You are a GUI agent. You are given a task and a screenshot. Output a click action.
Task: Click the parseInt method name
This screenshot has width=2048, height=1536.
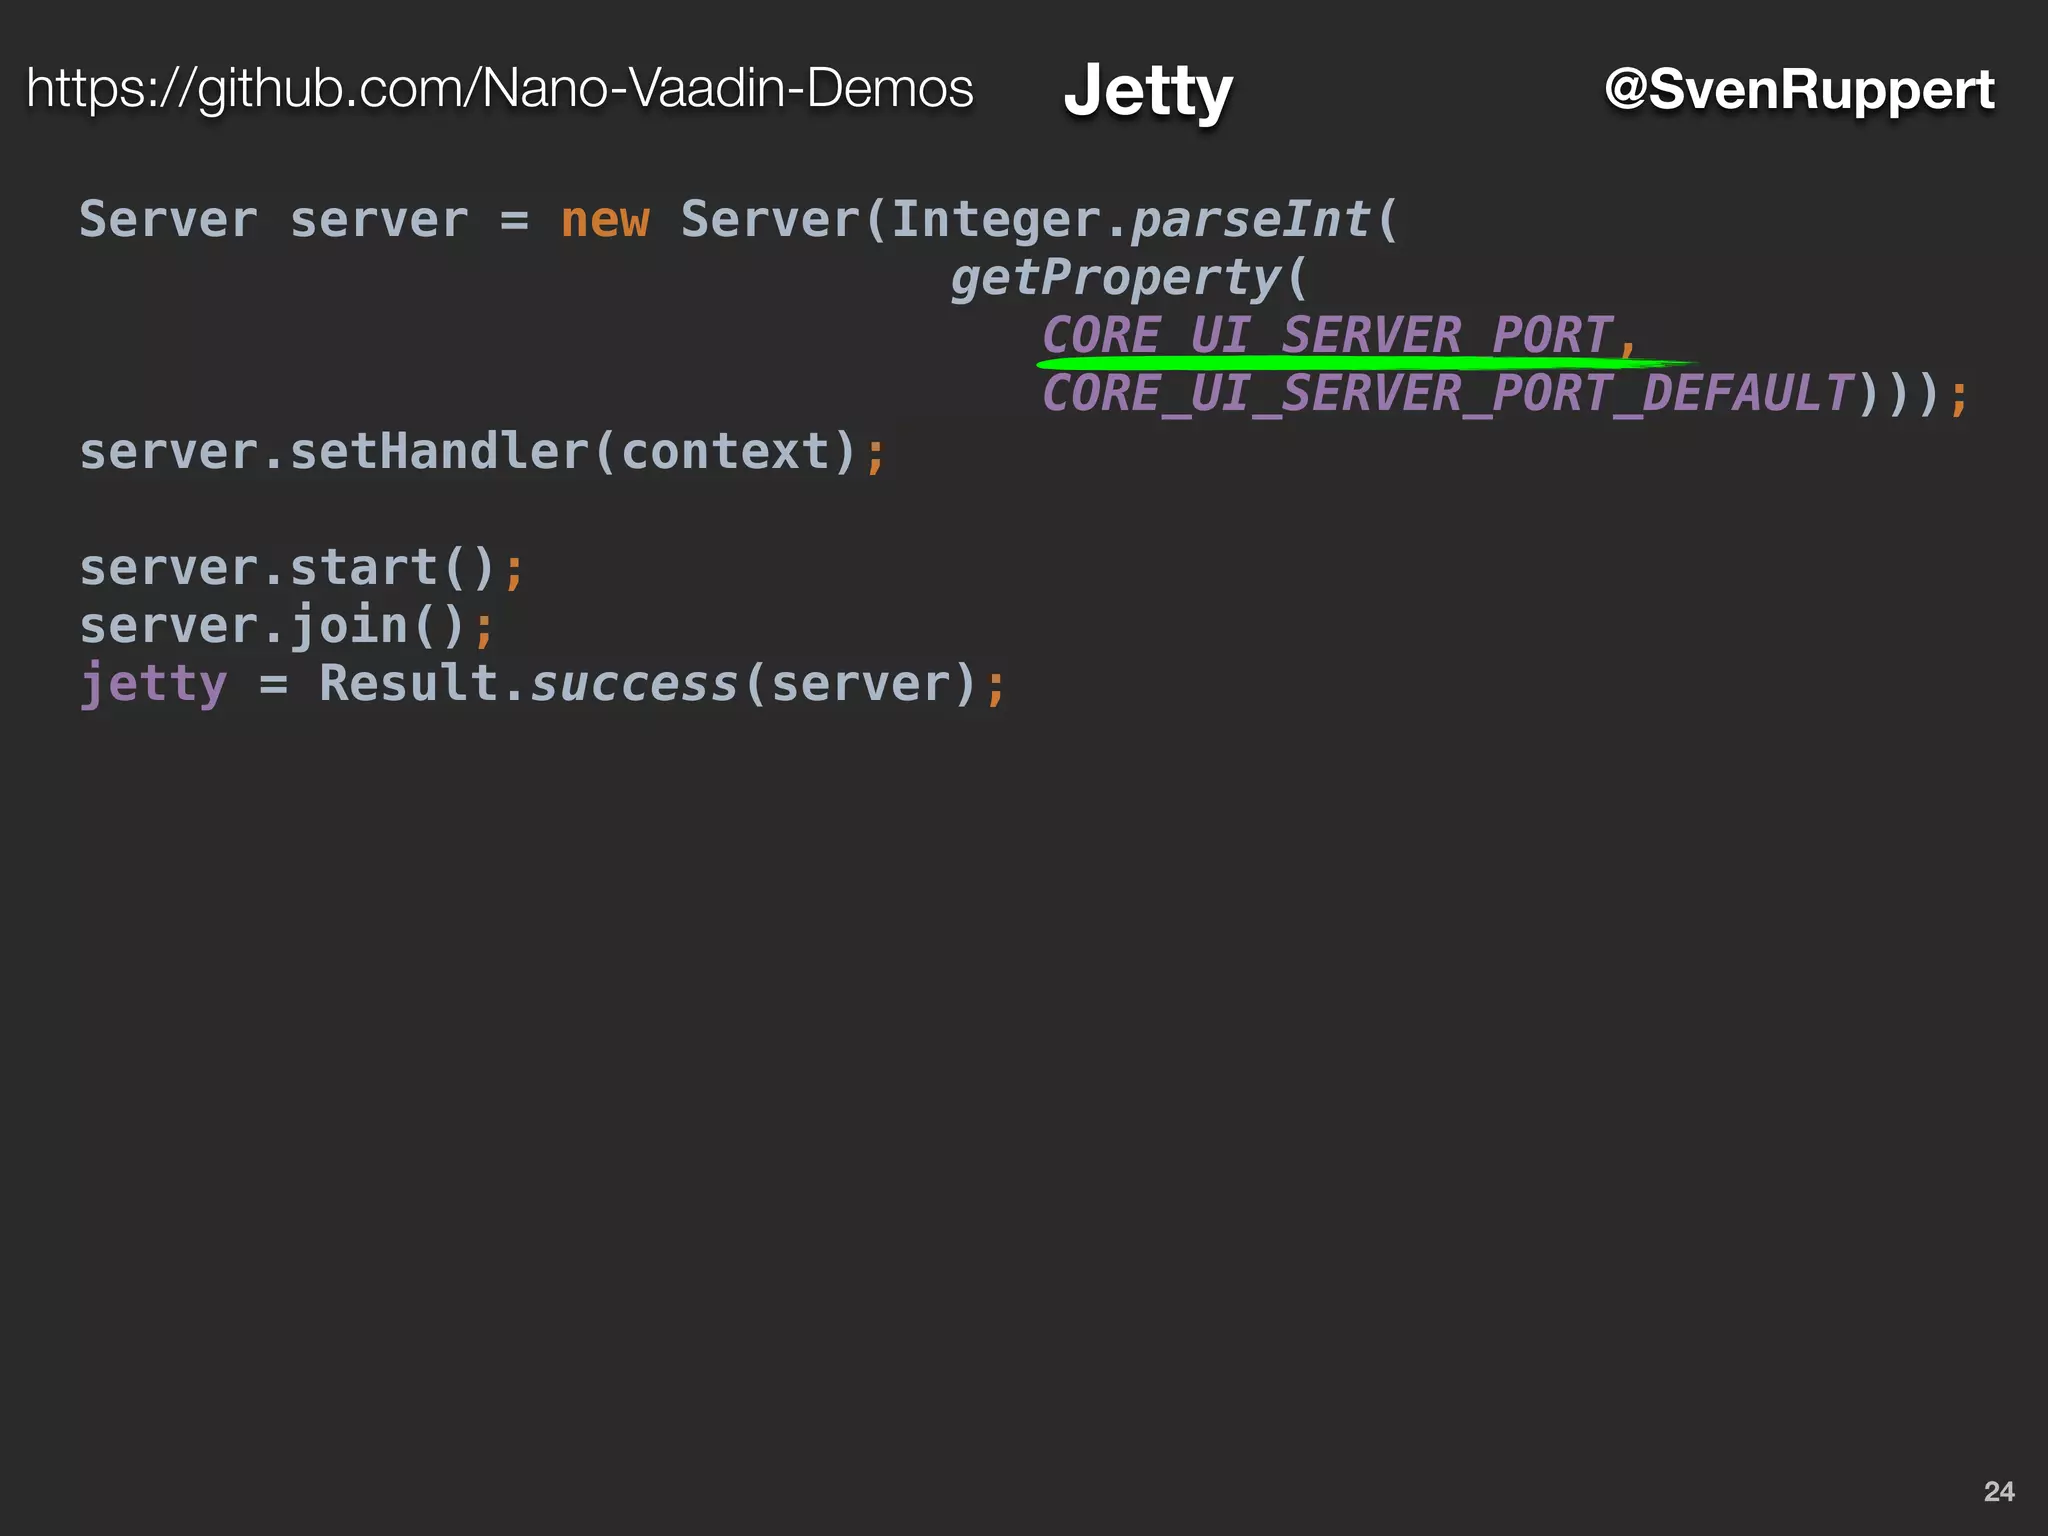pyautogui.click(x=1250, y=219)
